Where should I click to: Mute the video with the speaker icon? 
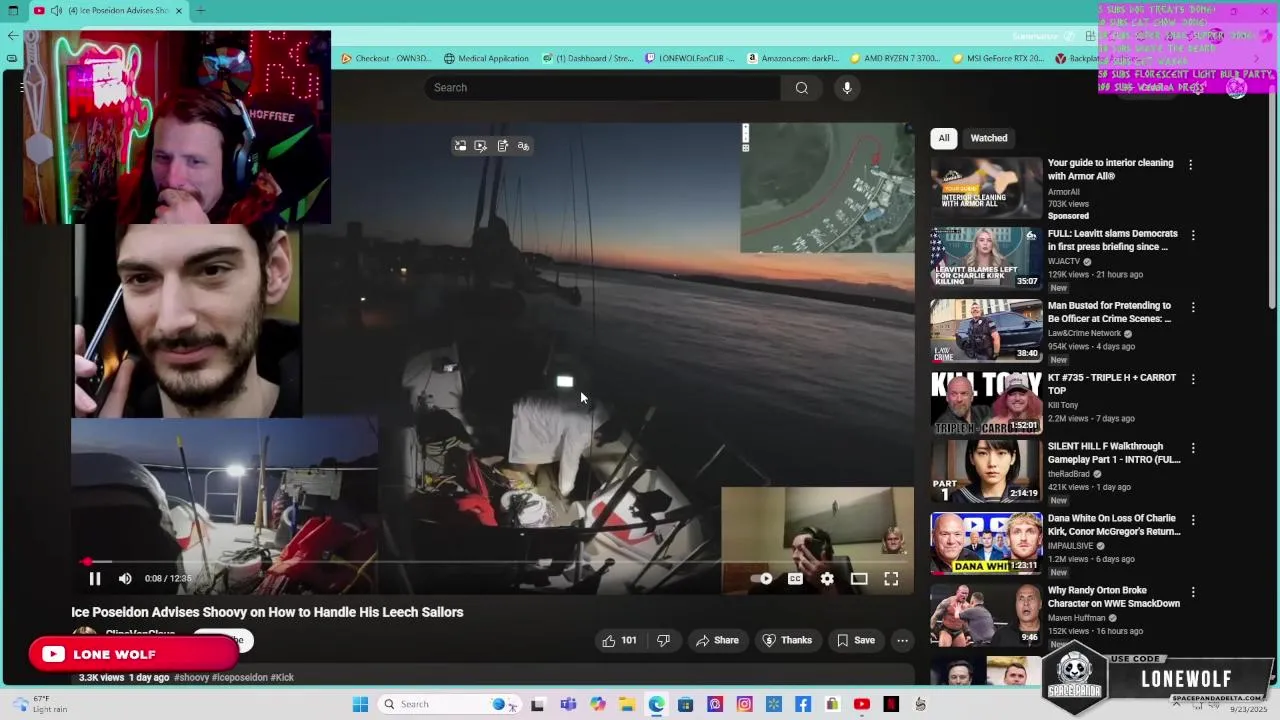click(x=125, y=578)
